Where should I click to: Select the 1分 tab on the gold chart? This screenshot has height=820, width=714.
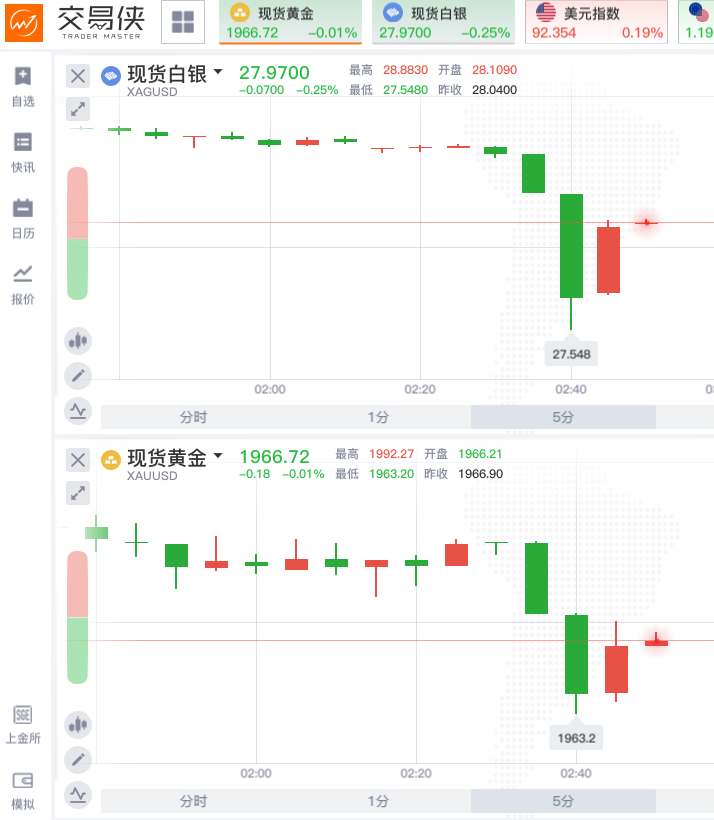378,801
